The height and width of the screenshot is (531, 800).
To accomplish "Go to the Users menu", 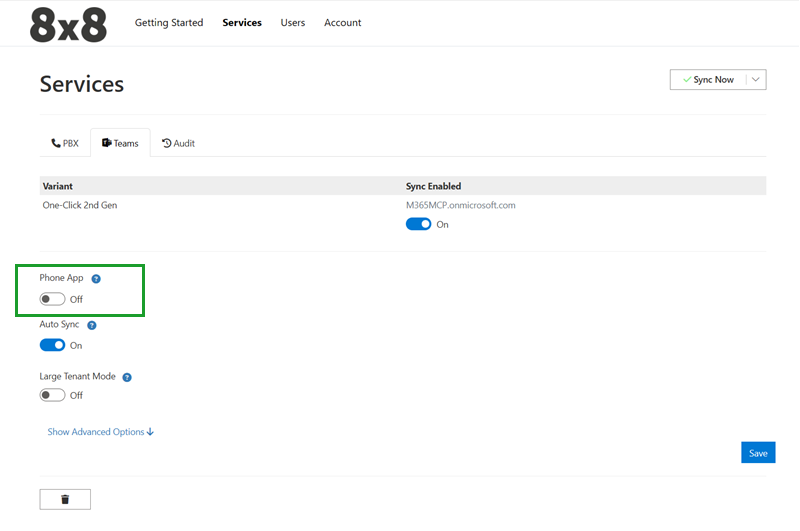I will 293,23.
